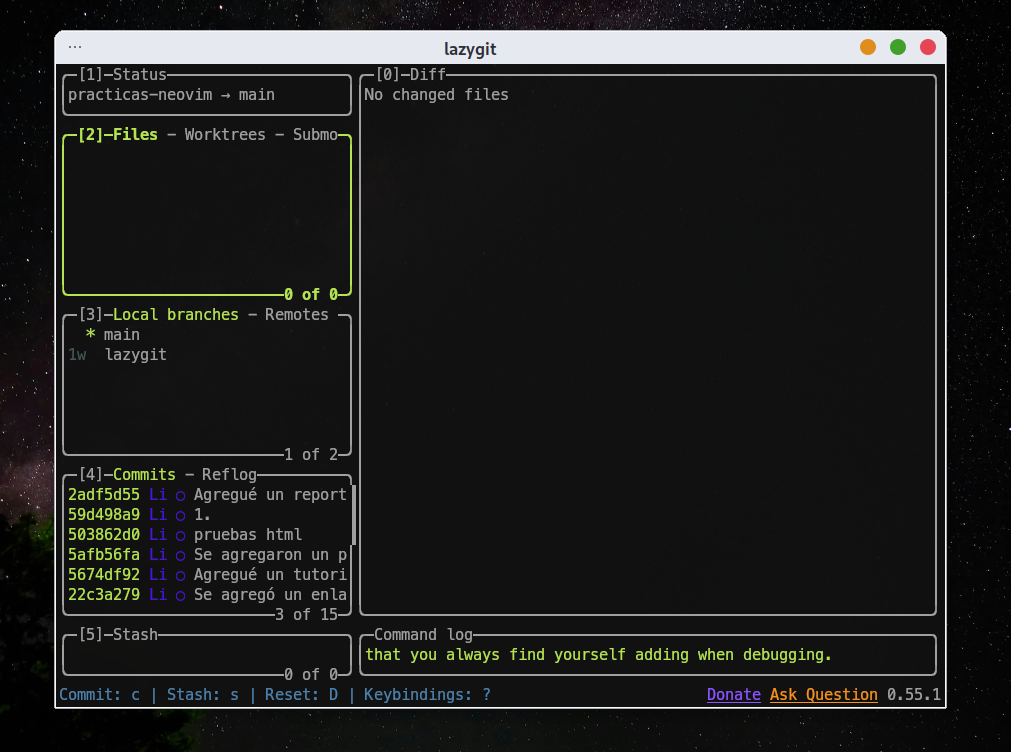Click the green maximize window button
1011x752 pixels.
pyautogui.click(x=898, y=47)
